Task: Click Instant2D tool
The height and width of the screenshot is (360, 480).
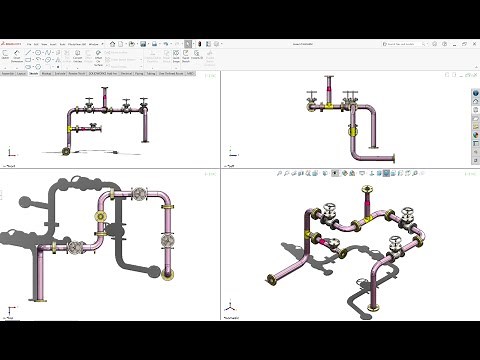Action: click(x=197, y=55)
